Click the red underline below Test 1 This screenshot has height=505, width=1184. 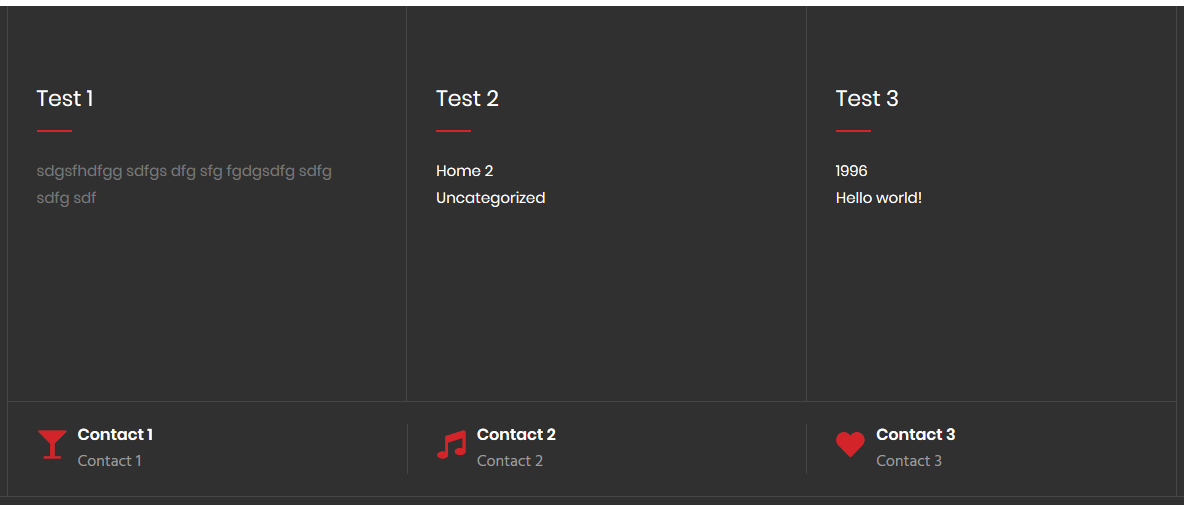(54, 131)
